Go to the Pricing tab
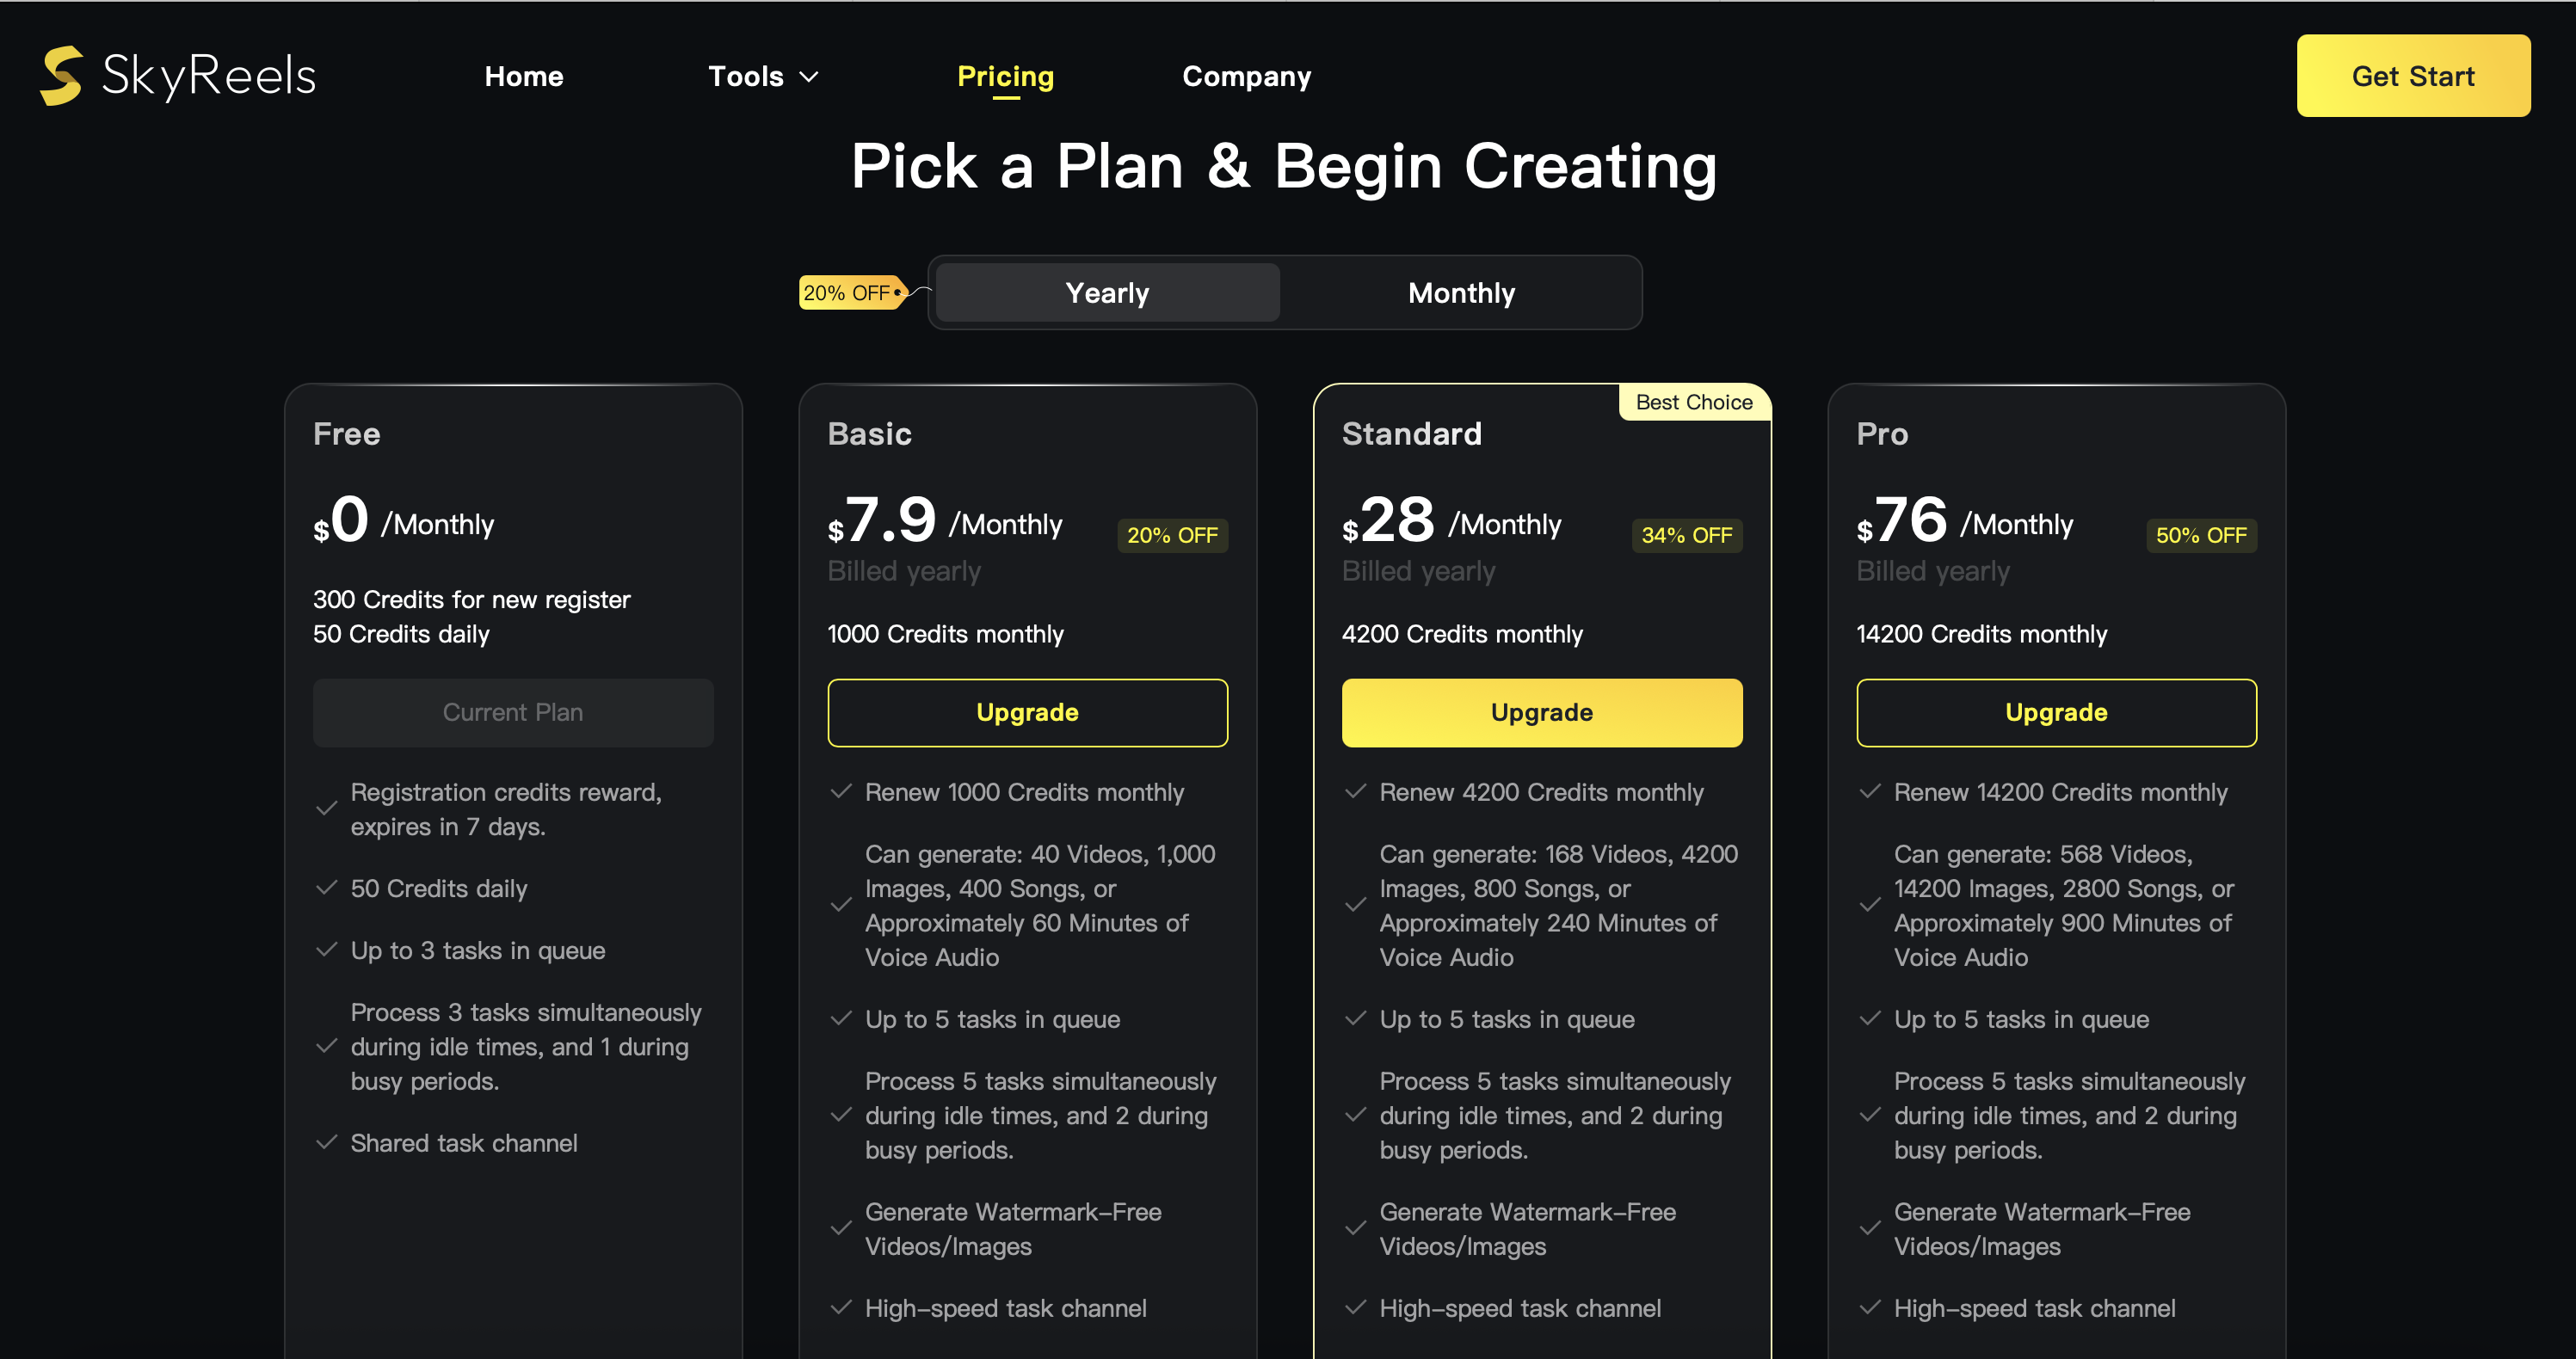Viewport: 2576px width, 1359px height. pos(1005,77)
